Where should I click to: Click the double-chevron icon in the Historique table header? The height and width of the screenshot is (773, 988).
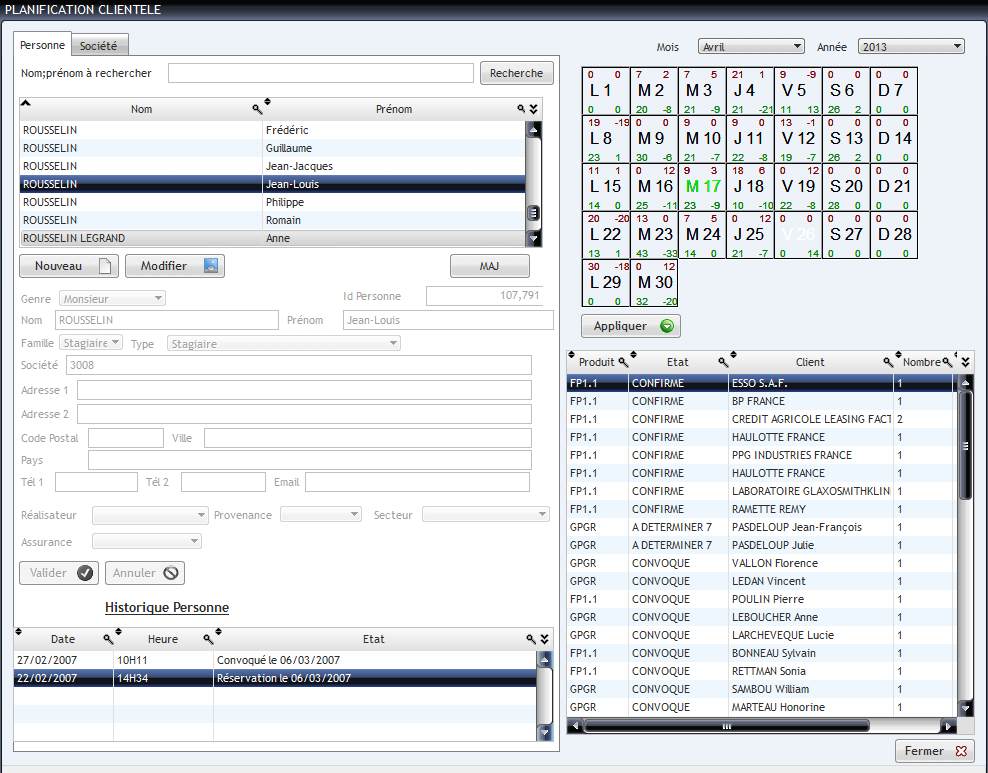544,639
